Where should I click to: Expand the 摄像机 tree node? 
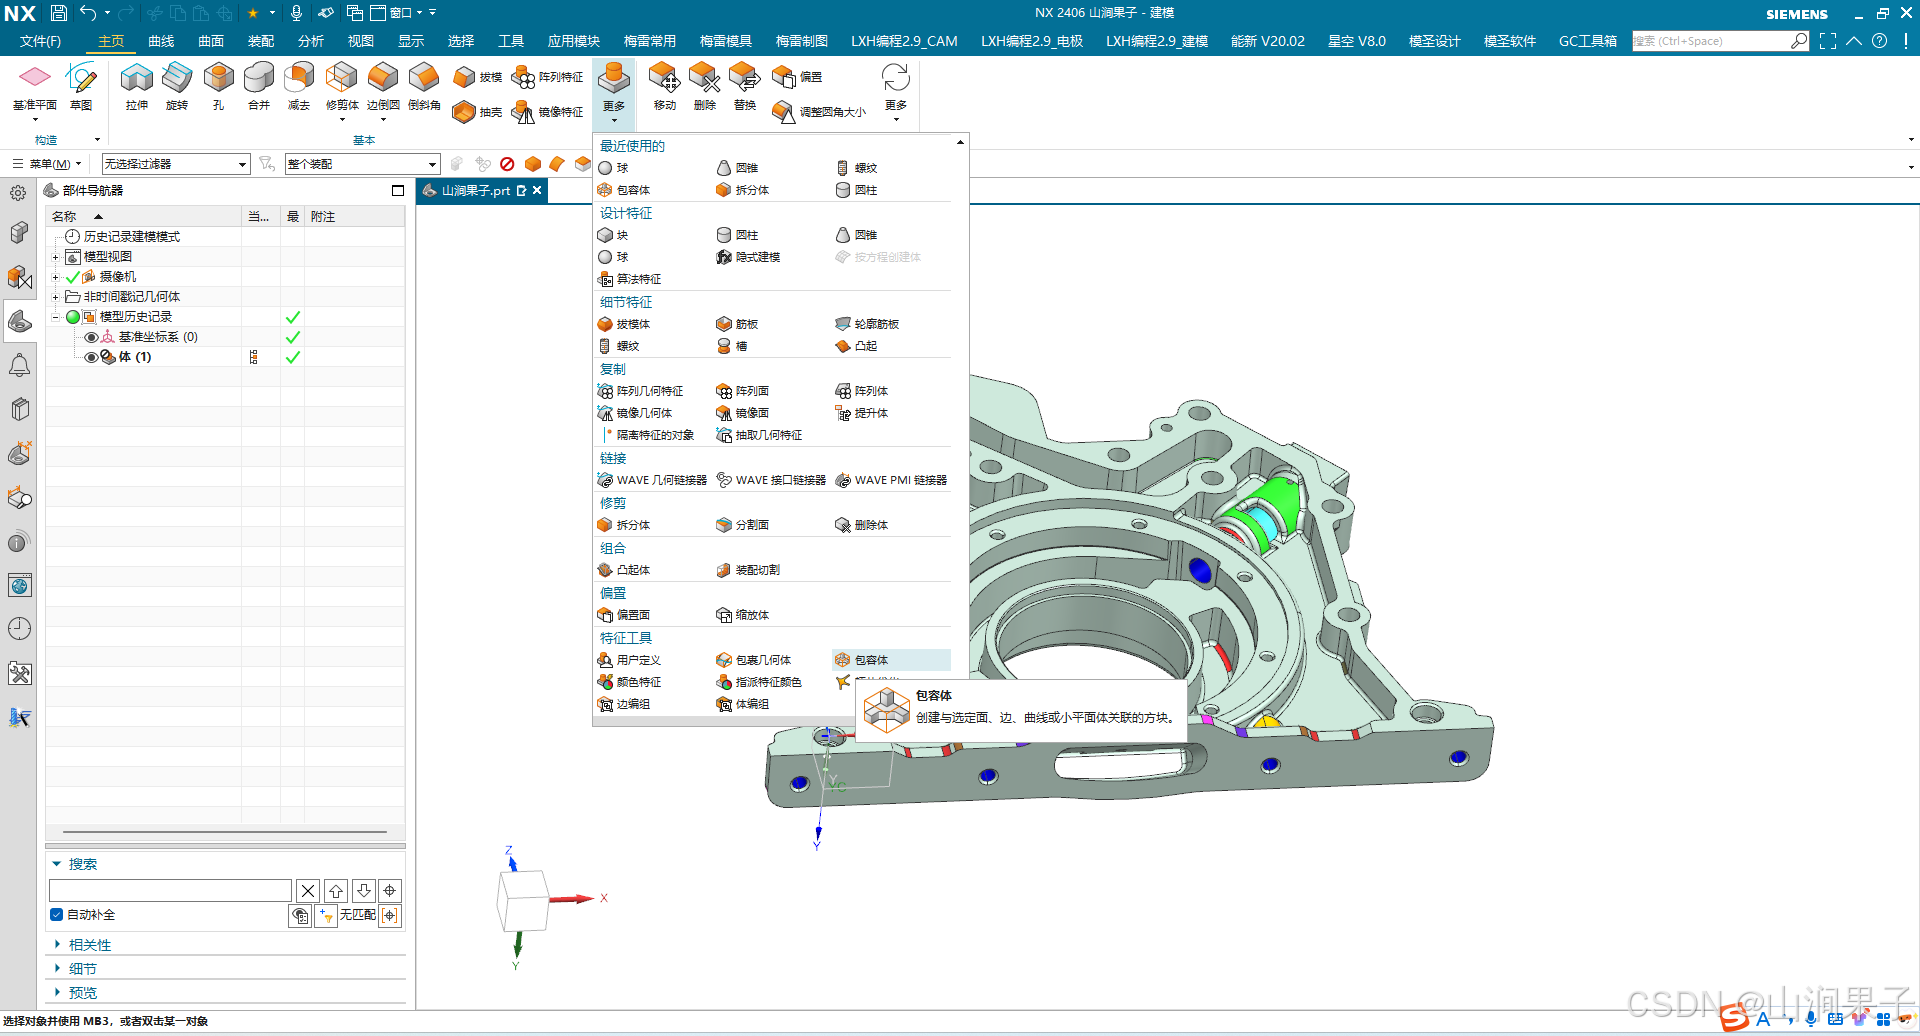point(56,277)
